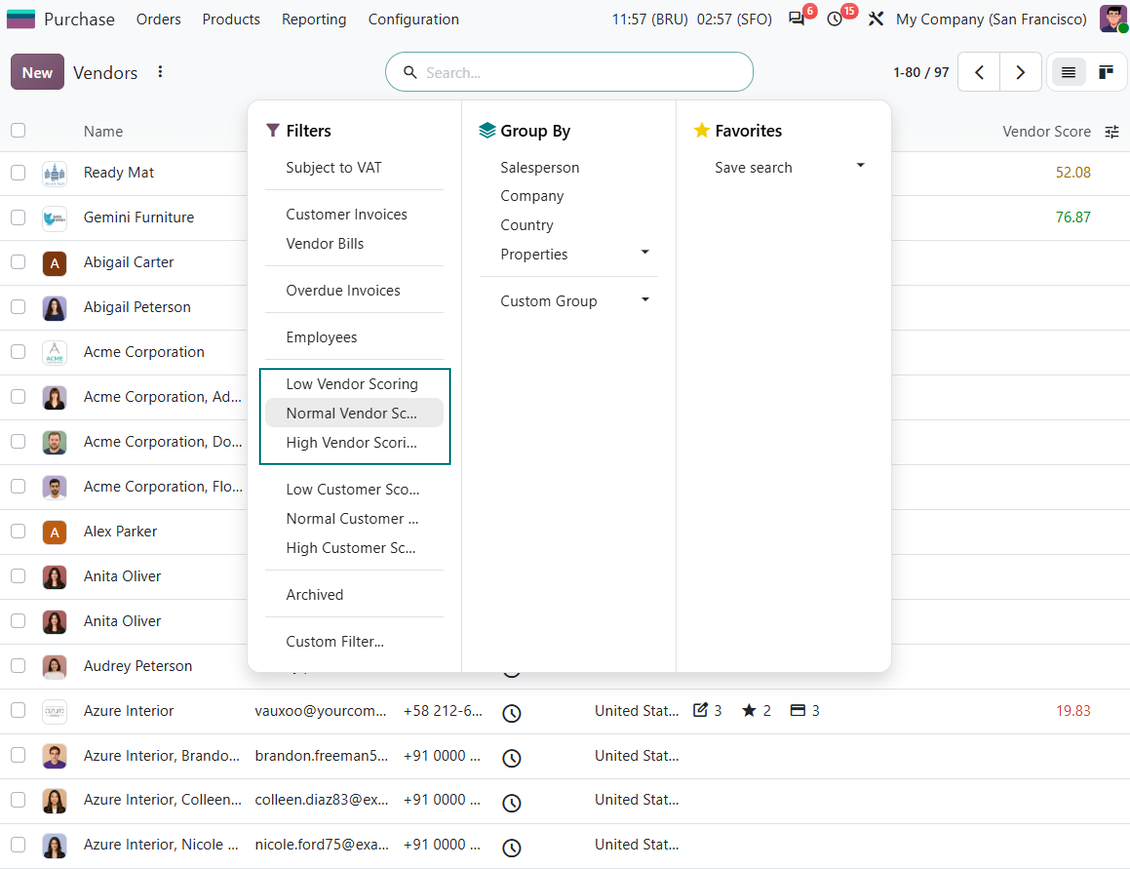
Task: Open the activities clock icon in header
Action: 835,19
